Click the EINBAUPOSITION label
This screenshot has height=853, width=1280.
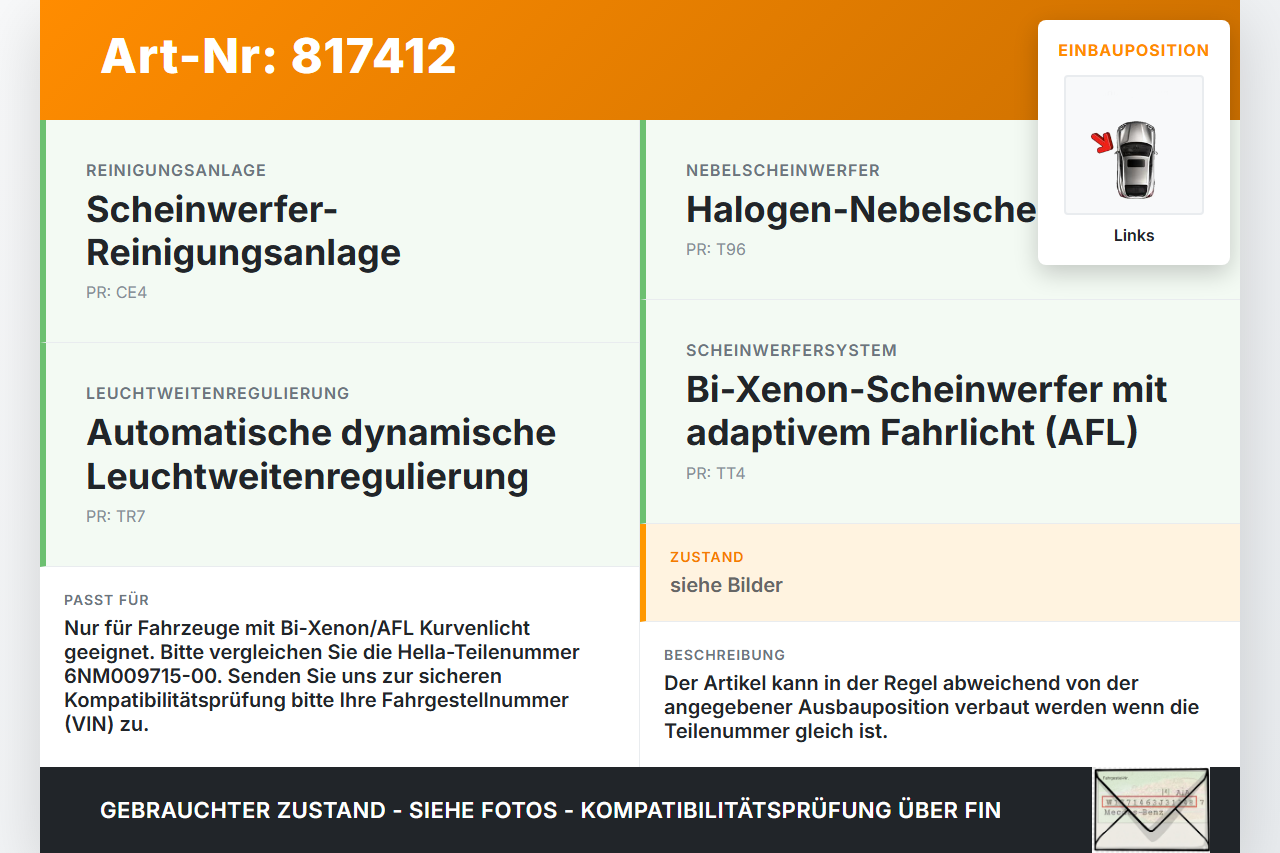1134,50
